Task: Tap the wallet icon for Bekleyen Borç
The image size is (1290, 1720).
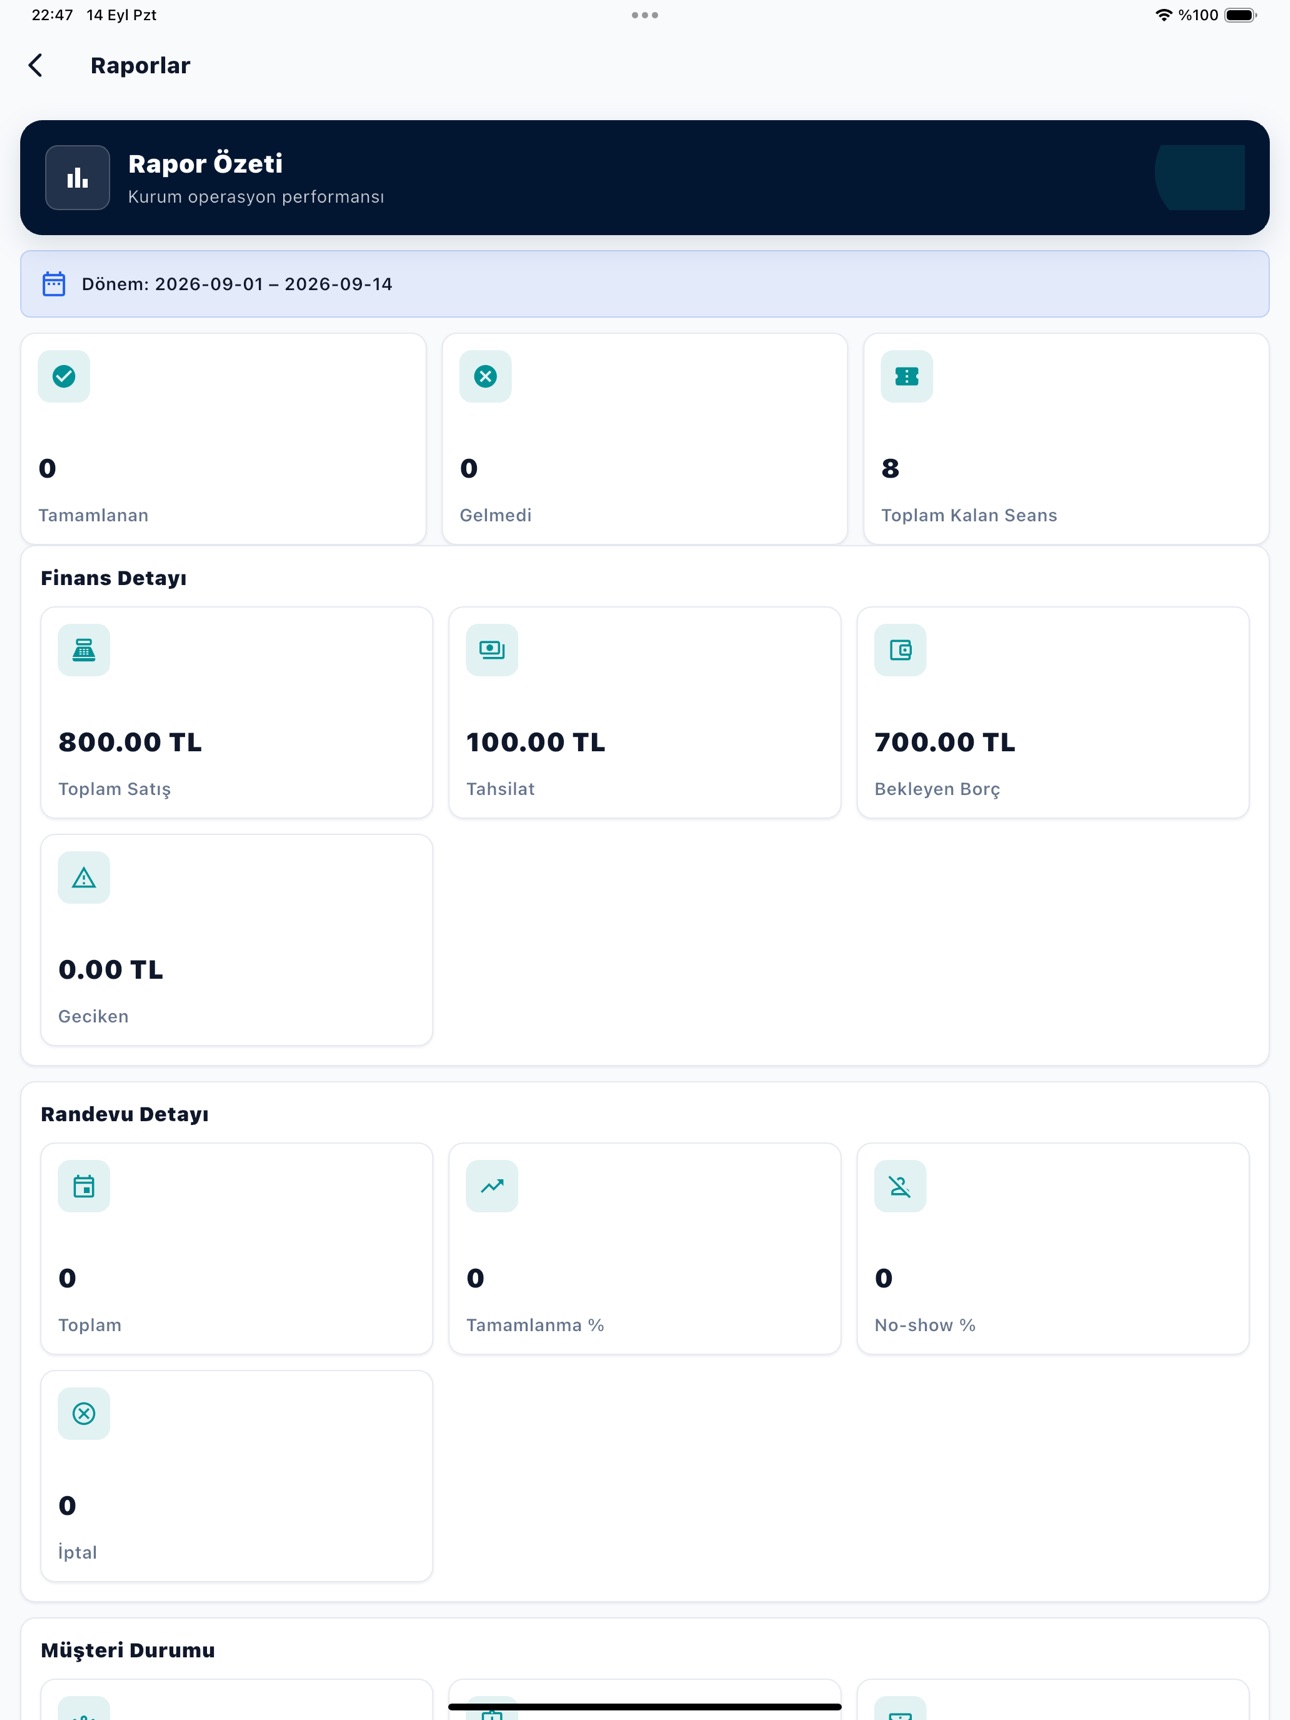Action: 901,650
